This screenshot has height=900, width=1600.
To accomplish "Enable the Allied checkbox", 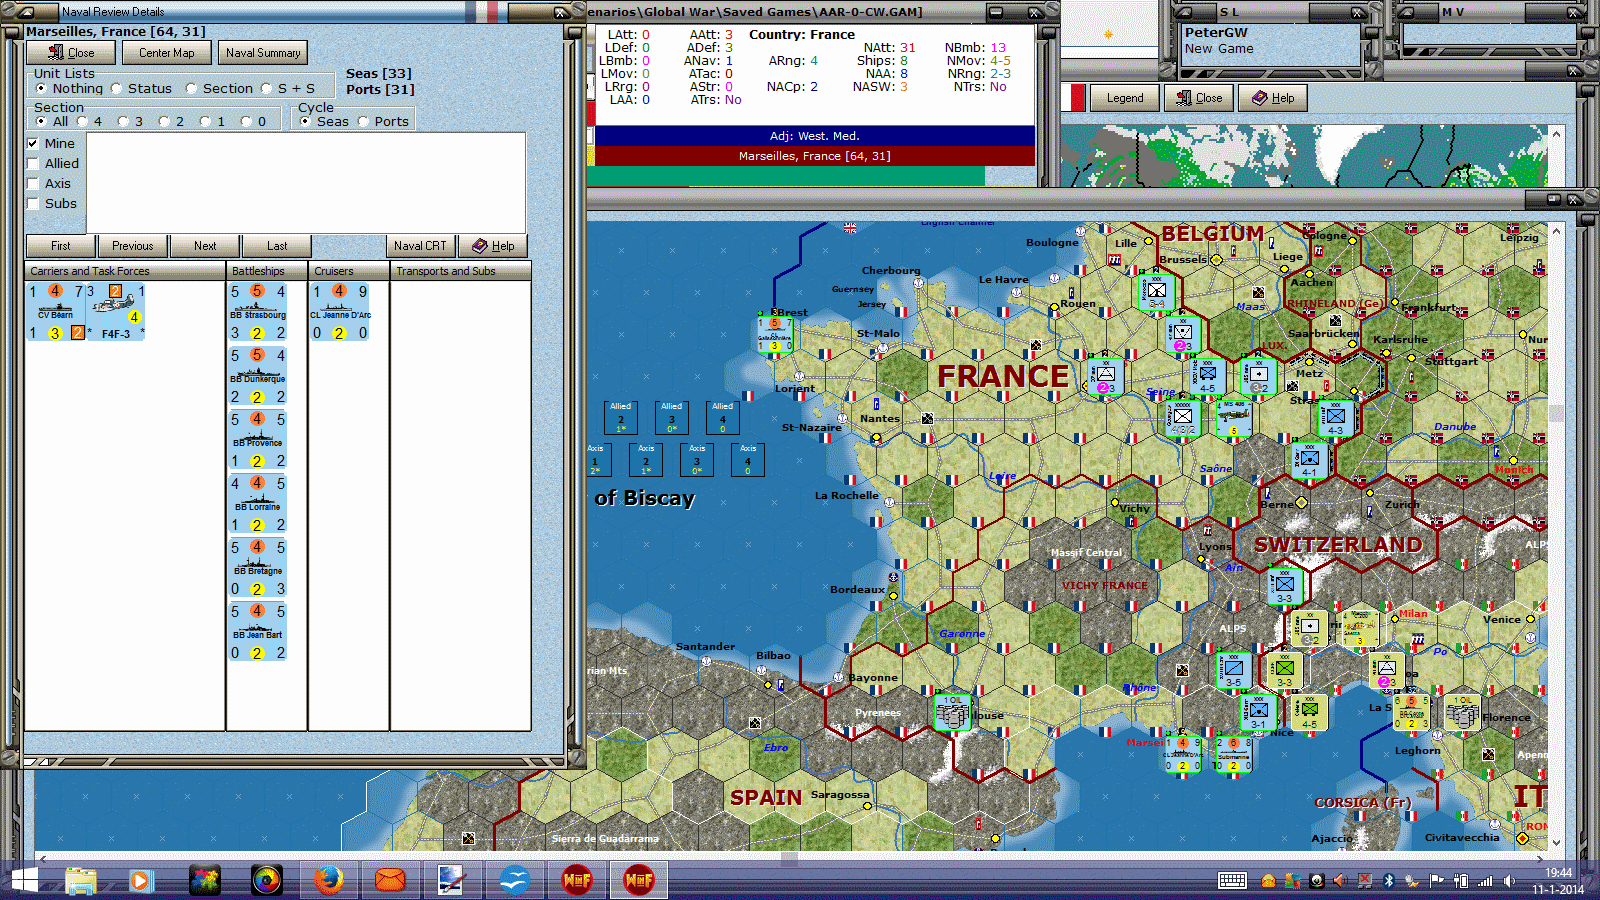I will (x=33, y=164).
